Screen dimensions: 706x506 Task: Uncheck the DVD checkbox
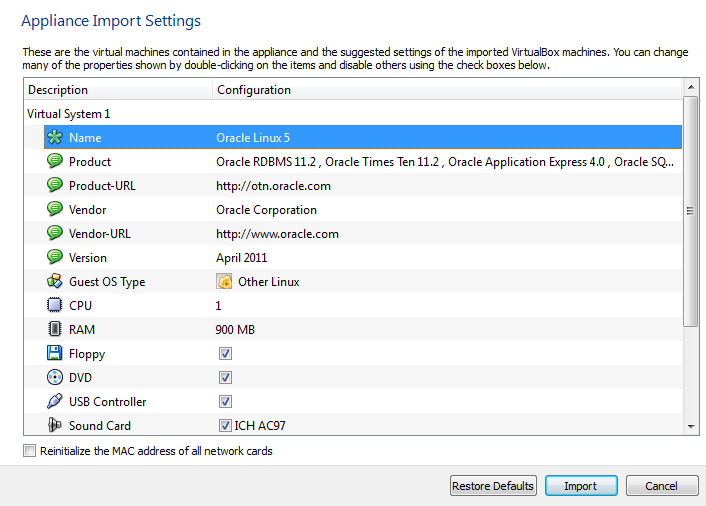click(225, 378)
